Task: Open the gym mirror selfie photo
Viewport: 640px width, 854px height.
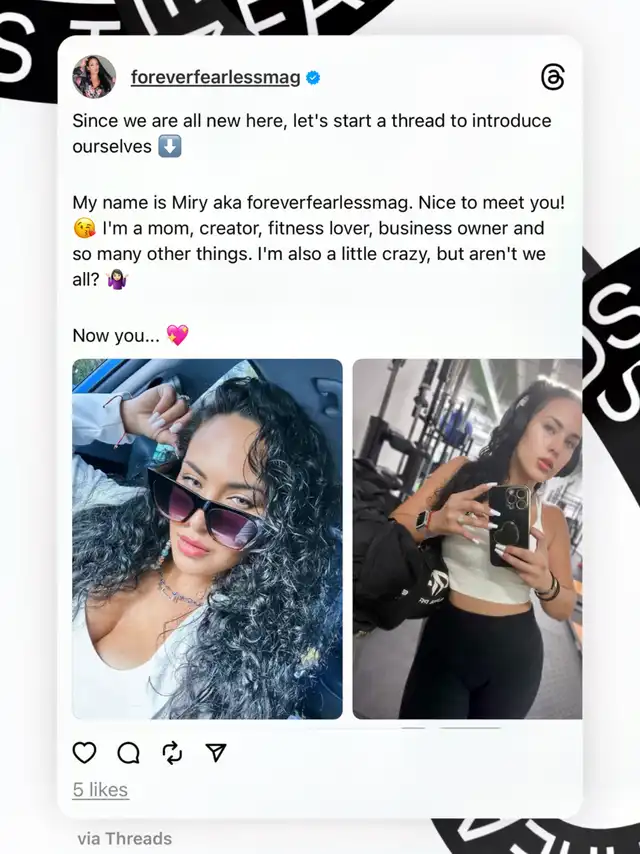Action: point(467,539)
